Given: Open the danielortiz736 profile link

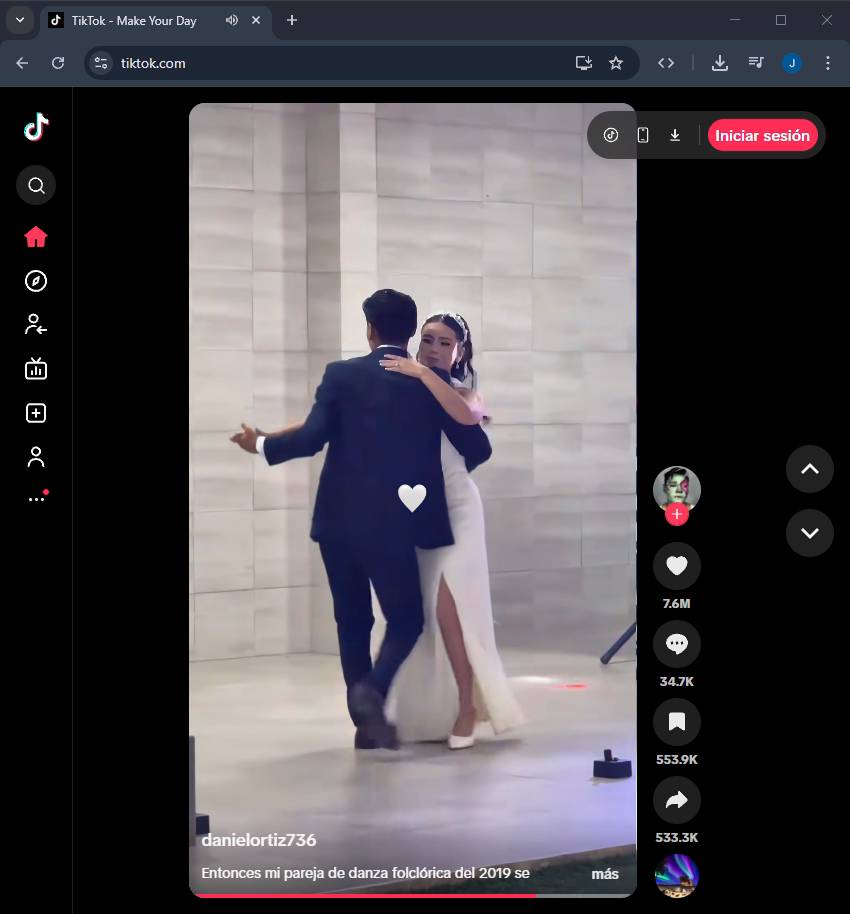Looking at the screenshot, I should (259, 841).
